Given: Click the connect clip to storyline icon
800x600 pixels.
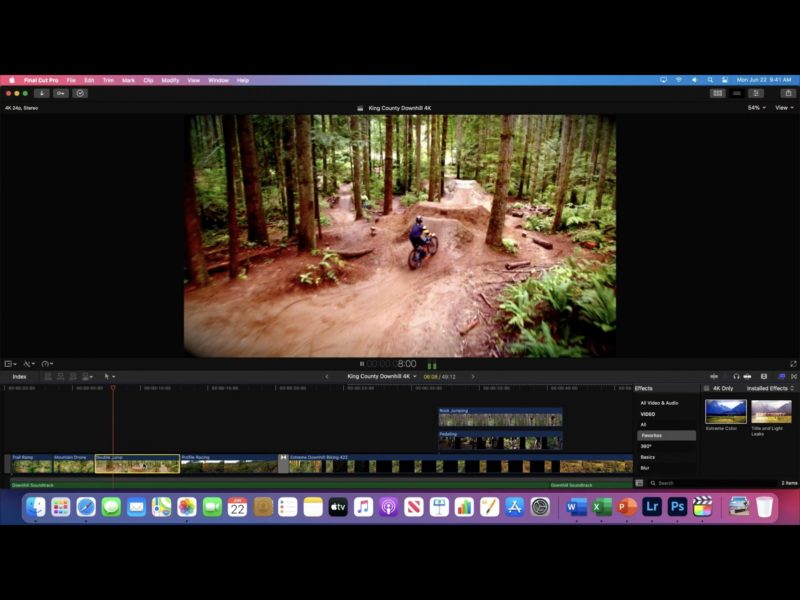Looking at the screenshot, I should [48, 377].
